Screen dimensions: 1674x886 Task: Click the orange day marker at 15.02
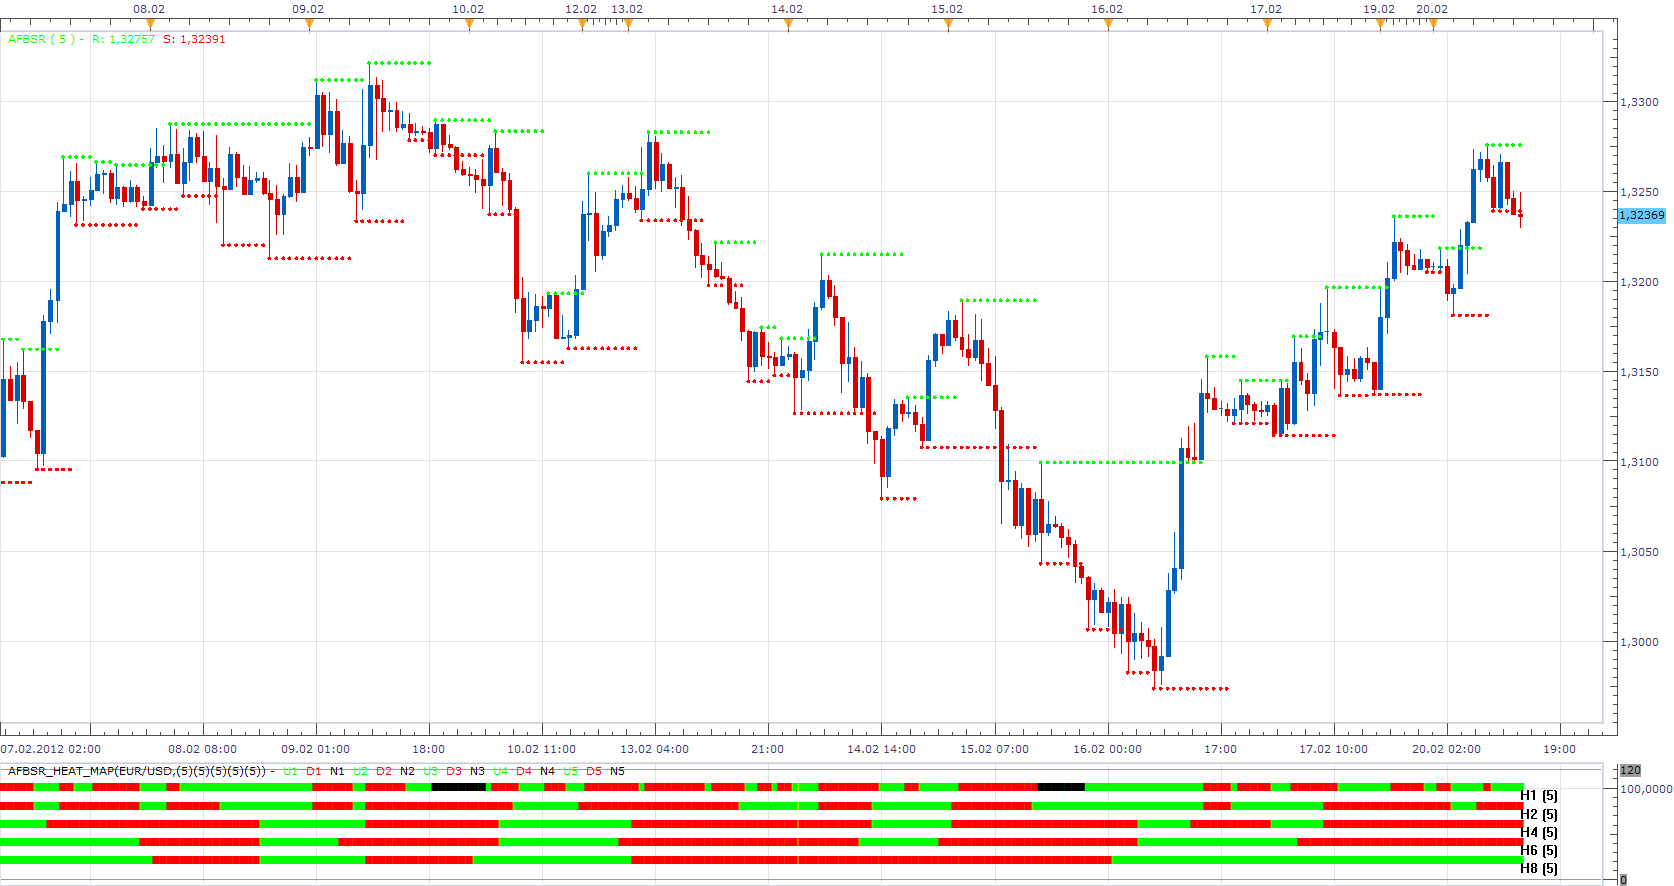(948, 25)
